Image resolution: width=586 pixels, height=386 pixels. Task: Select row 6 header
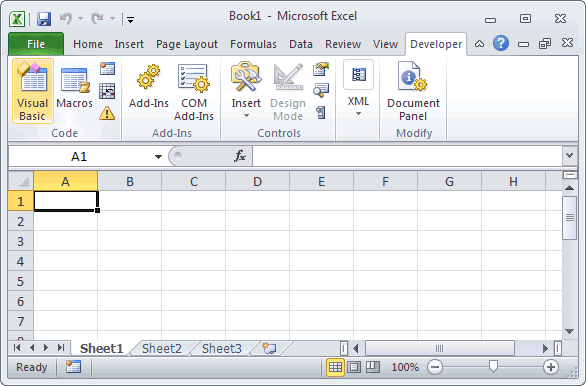point(21,301)
